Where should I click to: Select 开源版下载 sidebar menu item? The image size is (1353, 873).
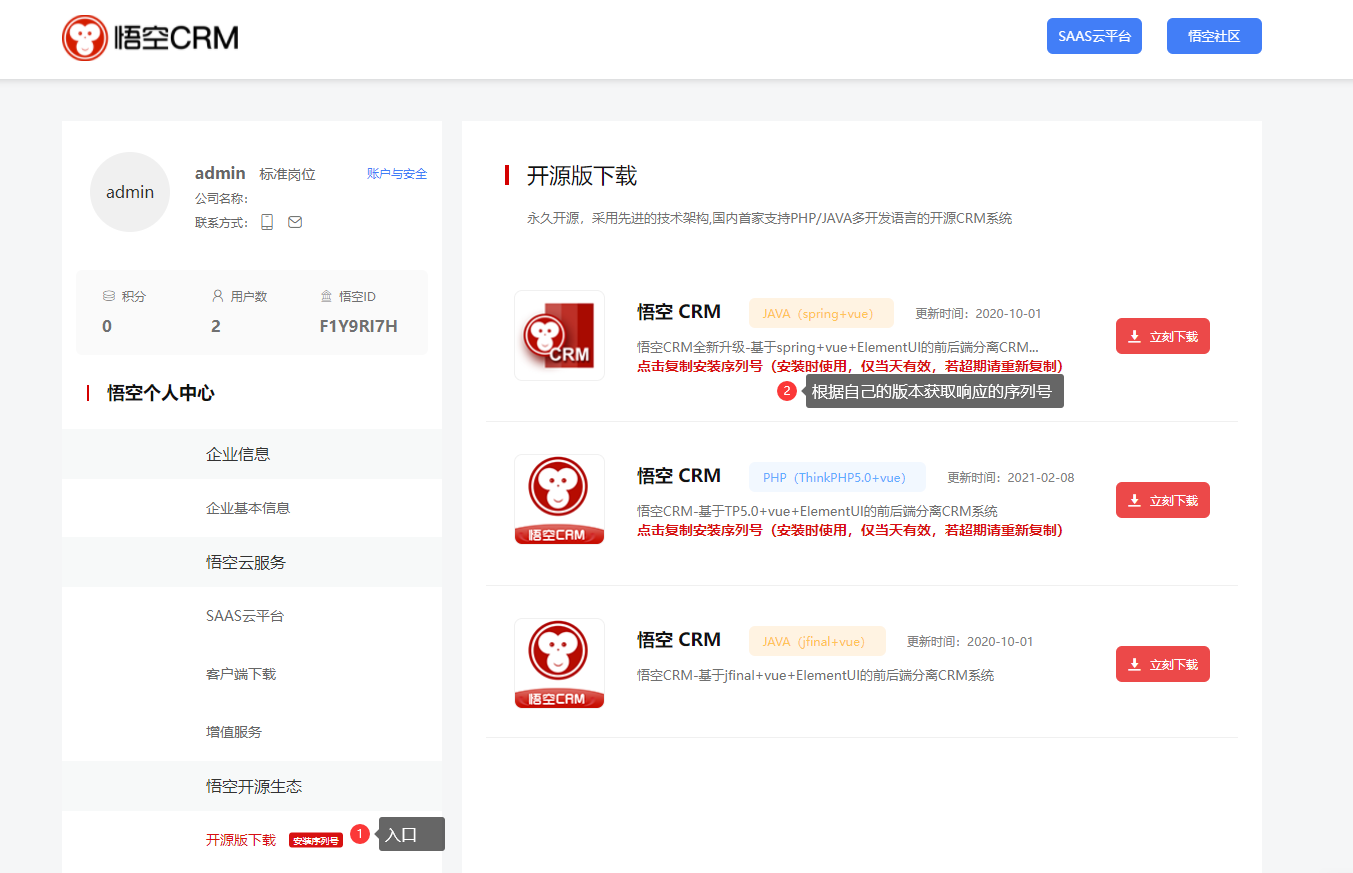coord(241,840)
